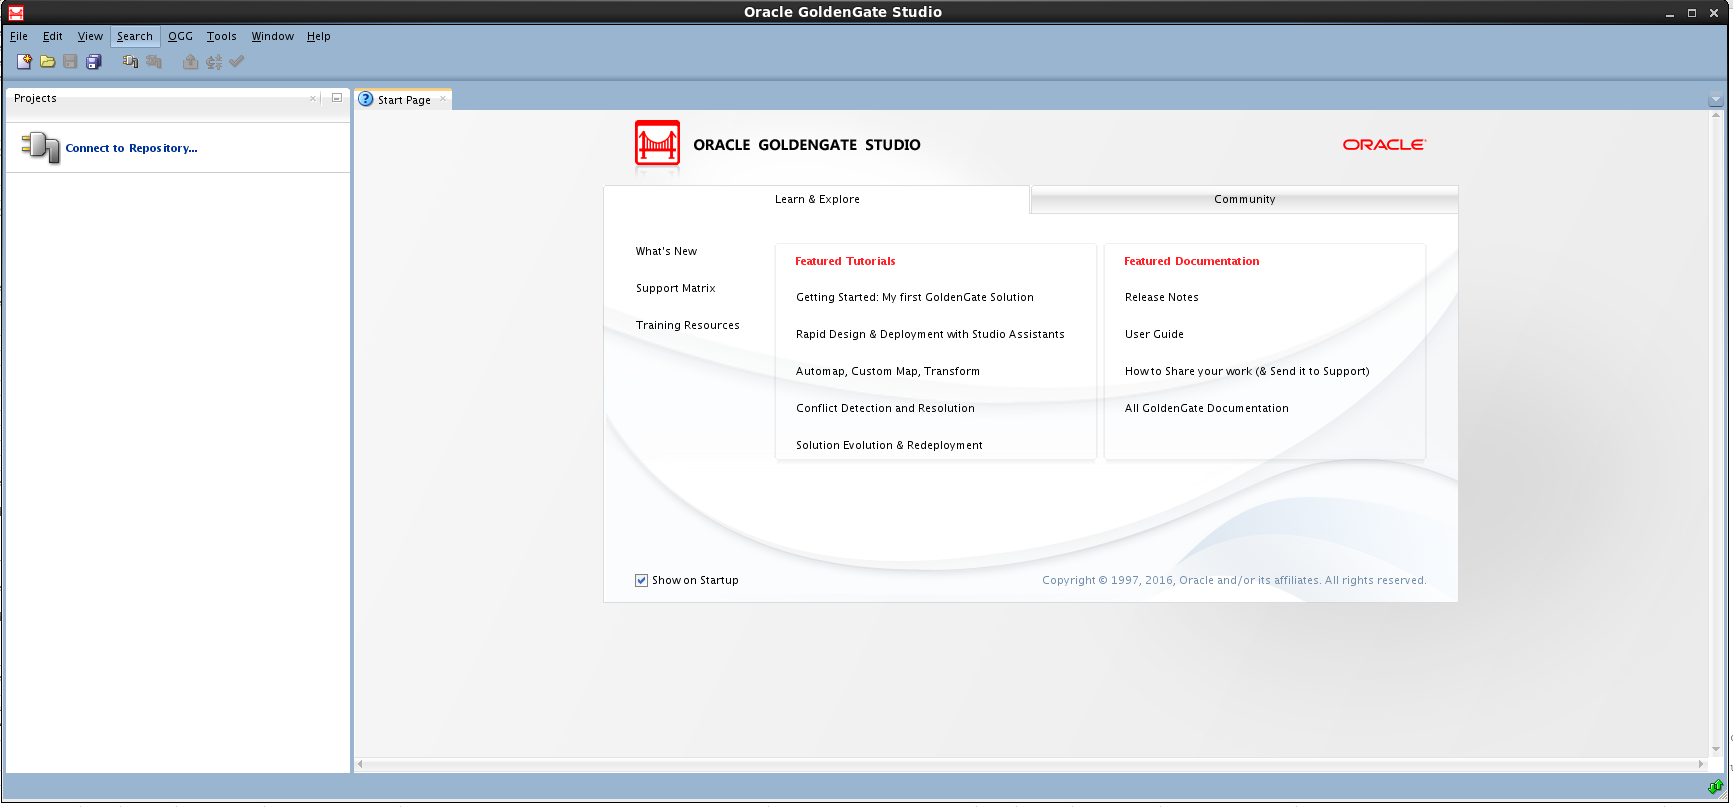Open the OGG menu

click(x=180, y=36)
